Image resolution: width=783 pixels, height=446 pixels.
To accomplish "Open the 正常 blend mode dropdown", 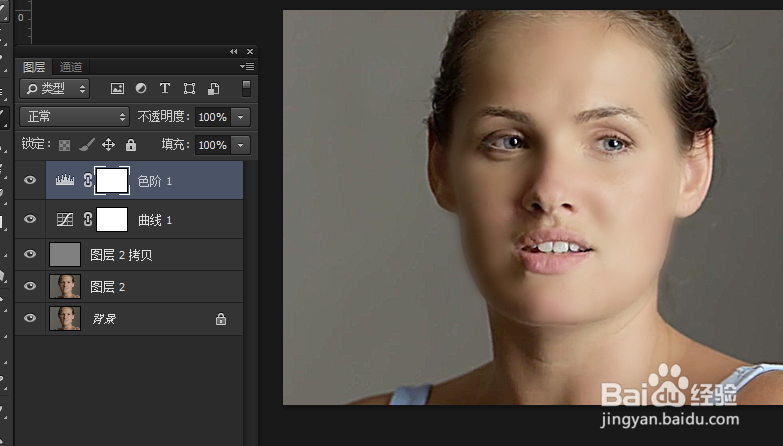I will tap(74, 117).
